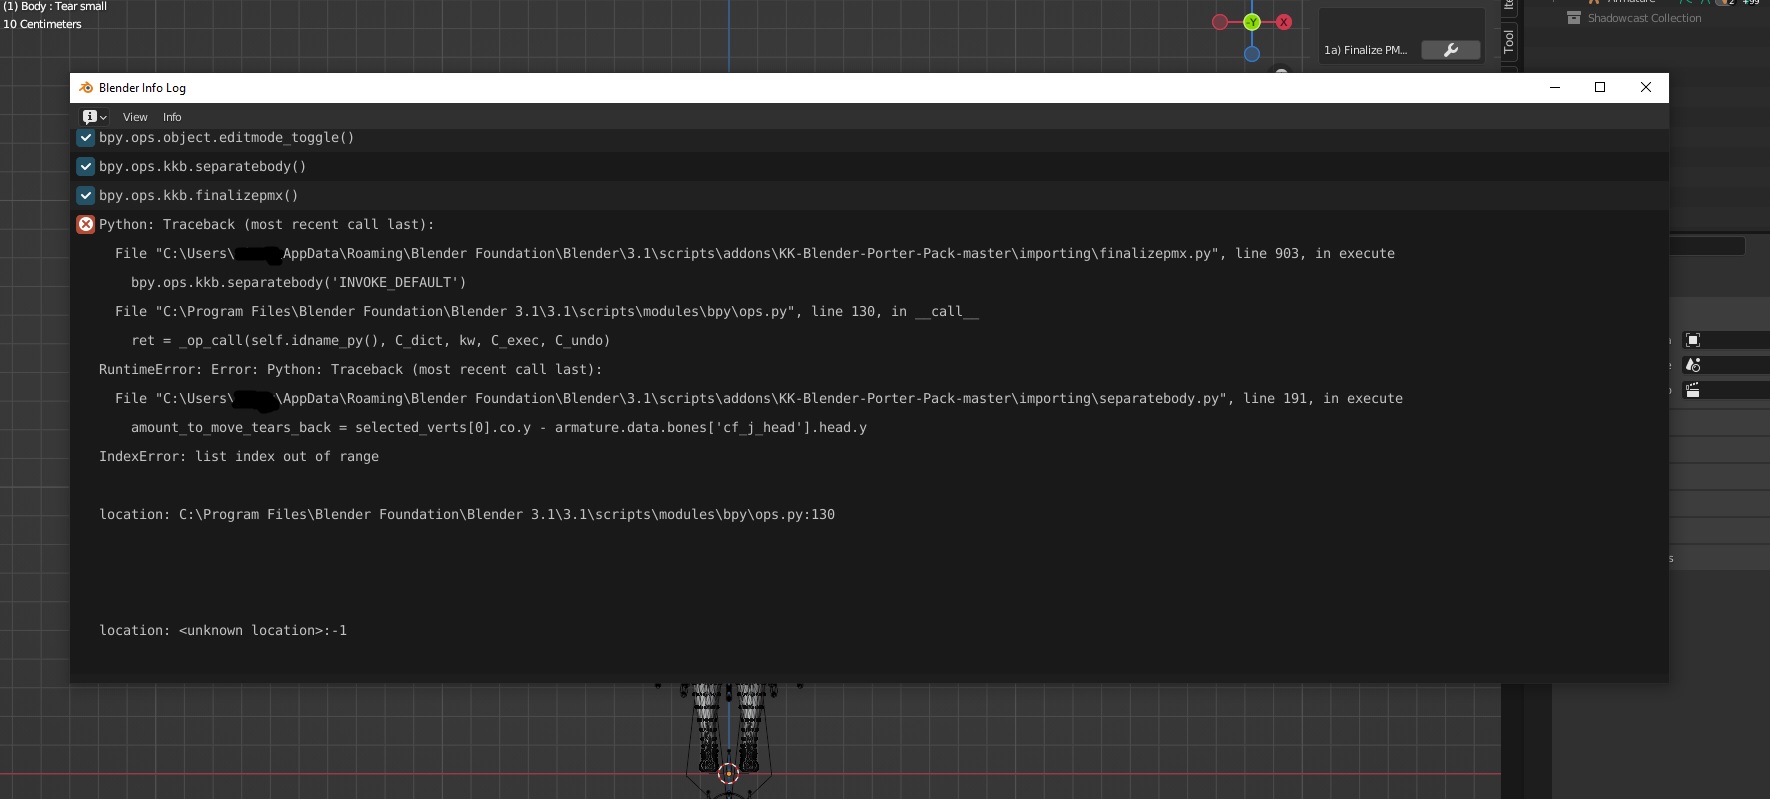The image size is (1770, 799).
Task: Select the bpy.ops.kkb.finalizepmx() log line
Action: 198,196
